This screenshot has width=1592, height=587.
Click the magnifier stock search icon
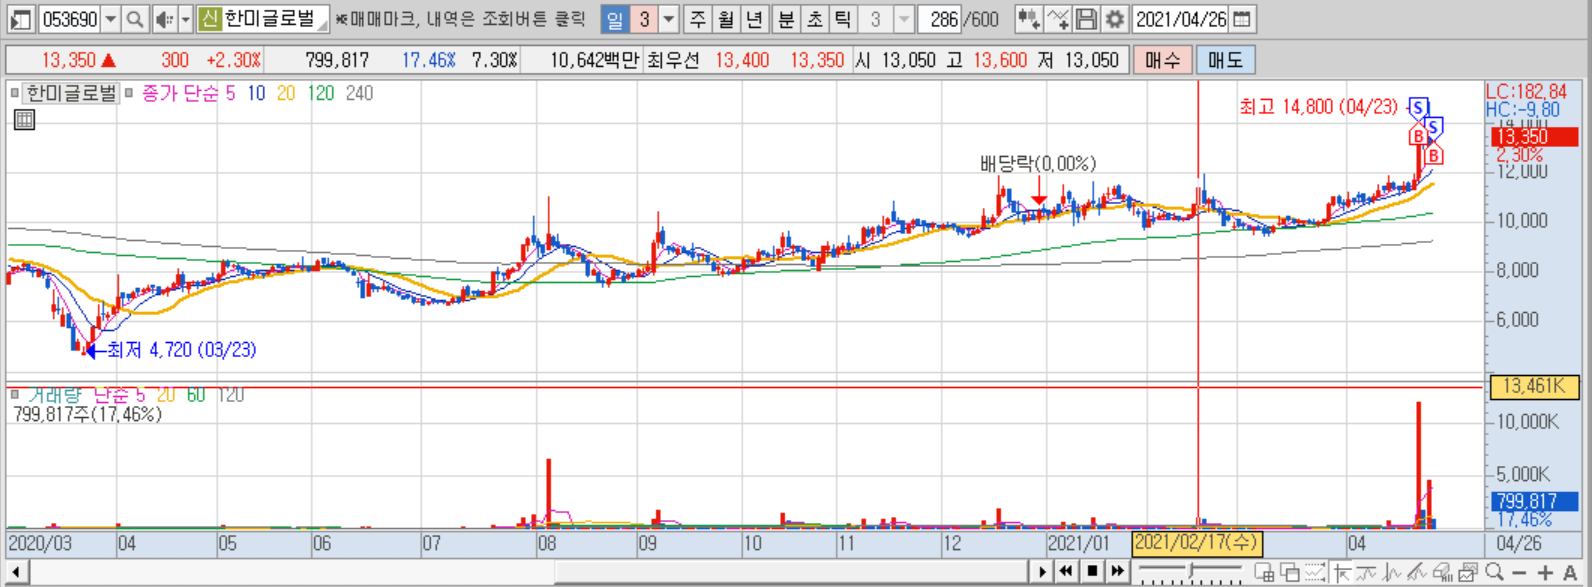click(x=135, y=19)
